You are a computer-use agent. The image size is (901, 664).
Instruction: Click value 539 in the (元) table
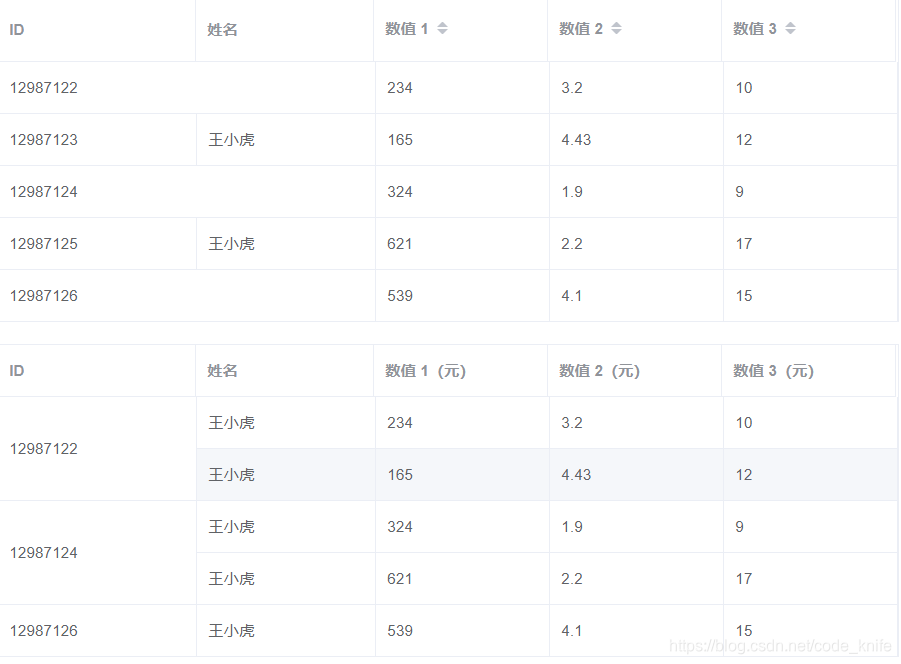[x=400, y=631]
